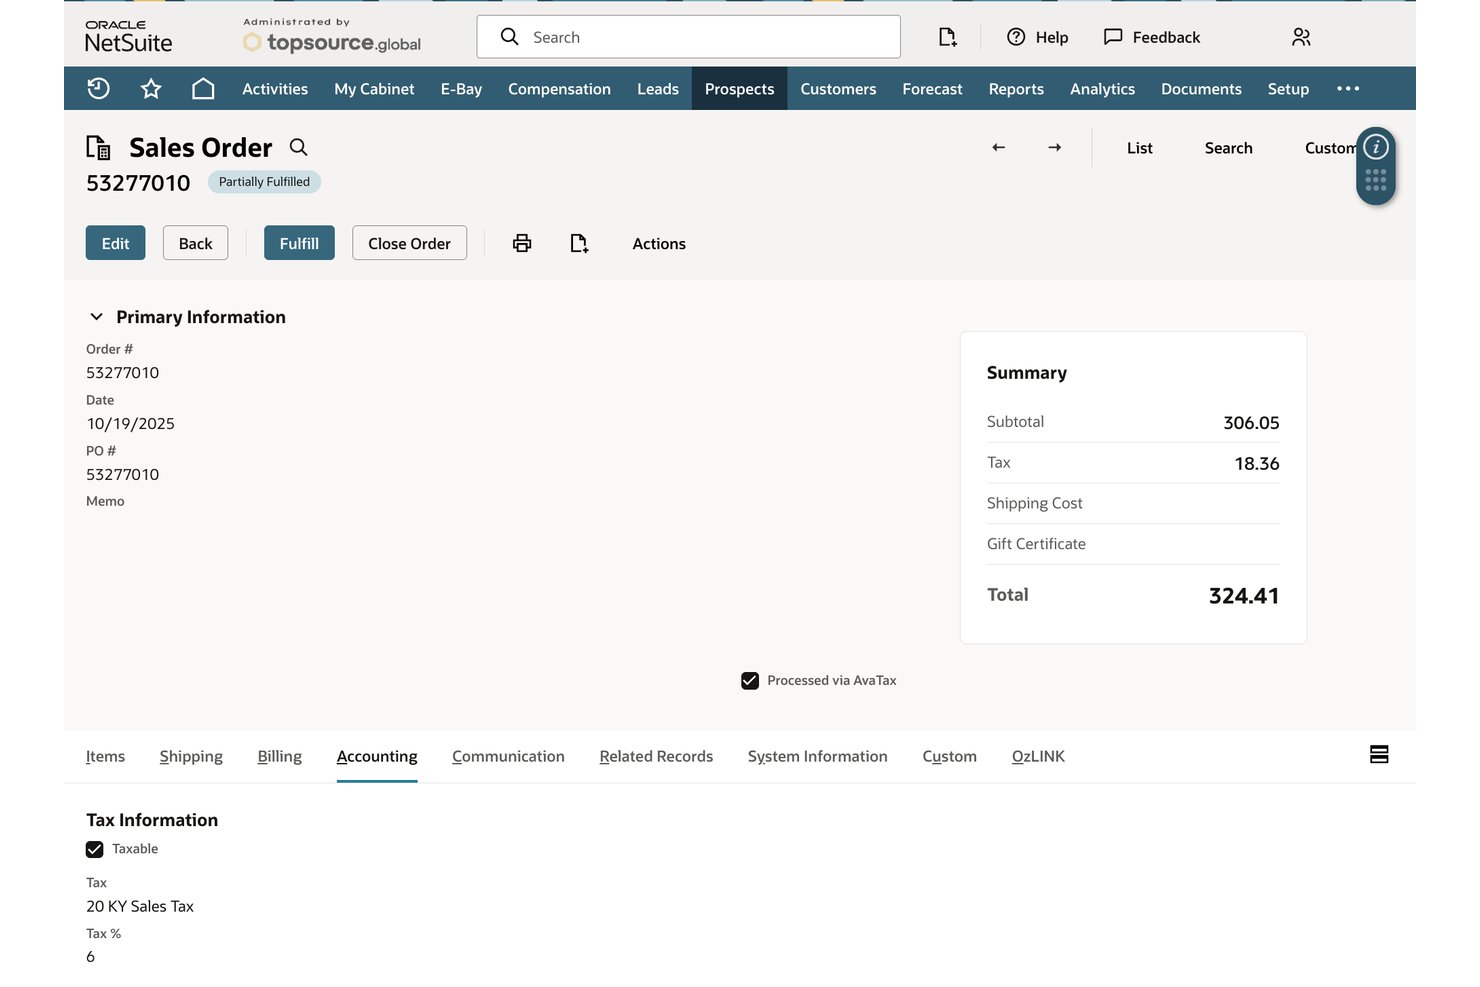1480x987 pixels.
Task: Toggle the Taxable checkbox
Action: click(95, 850)
